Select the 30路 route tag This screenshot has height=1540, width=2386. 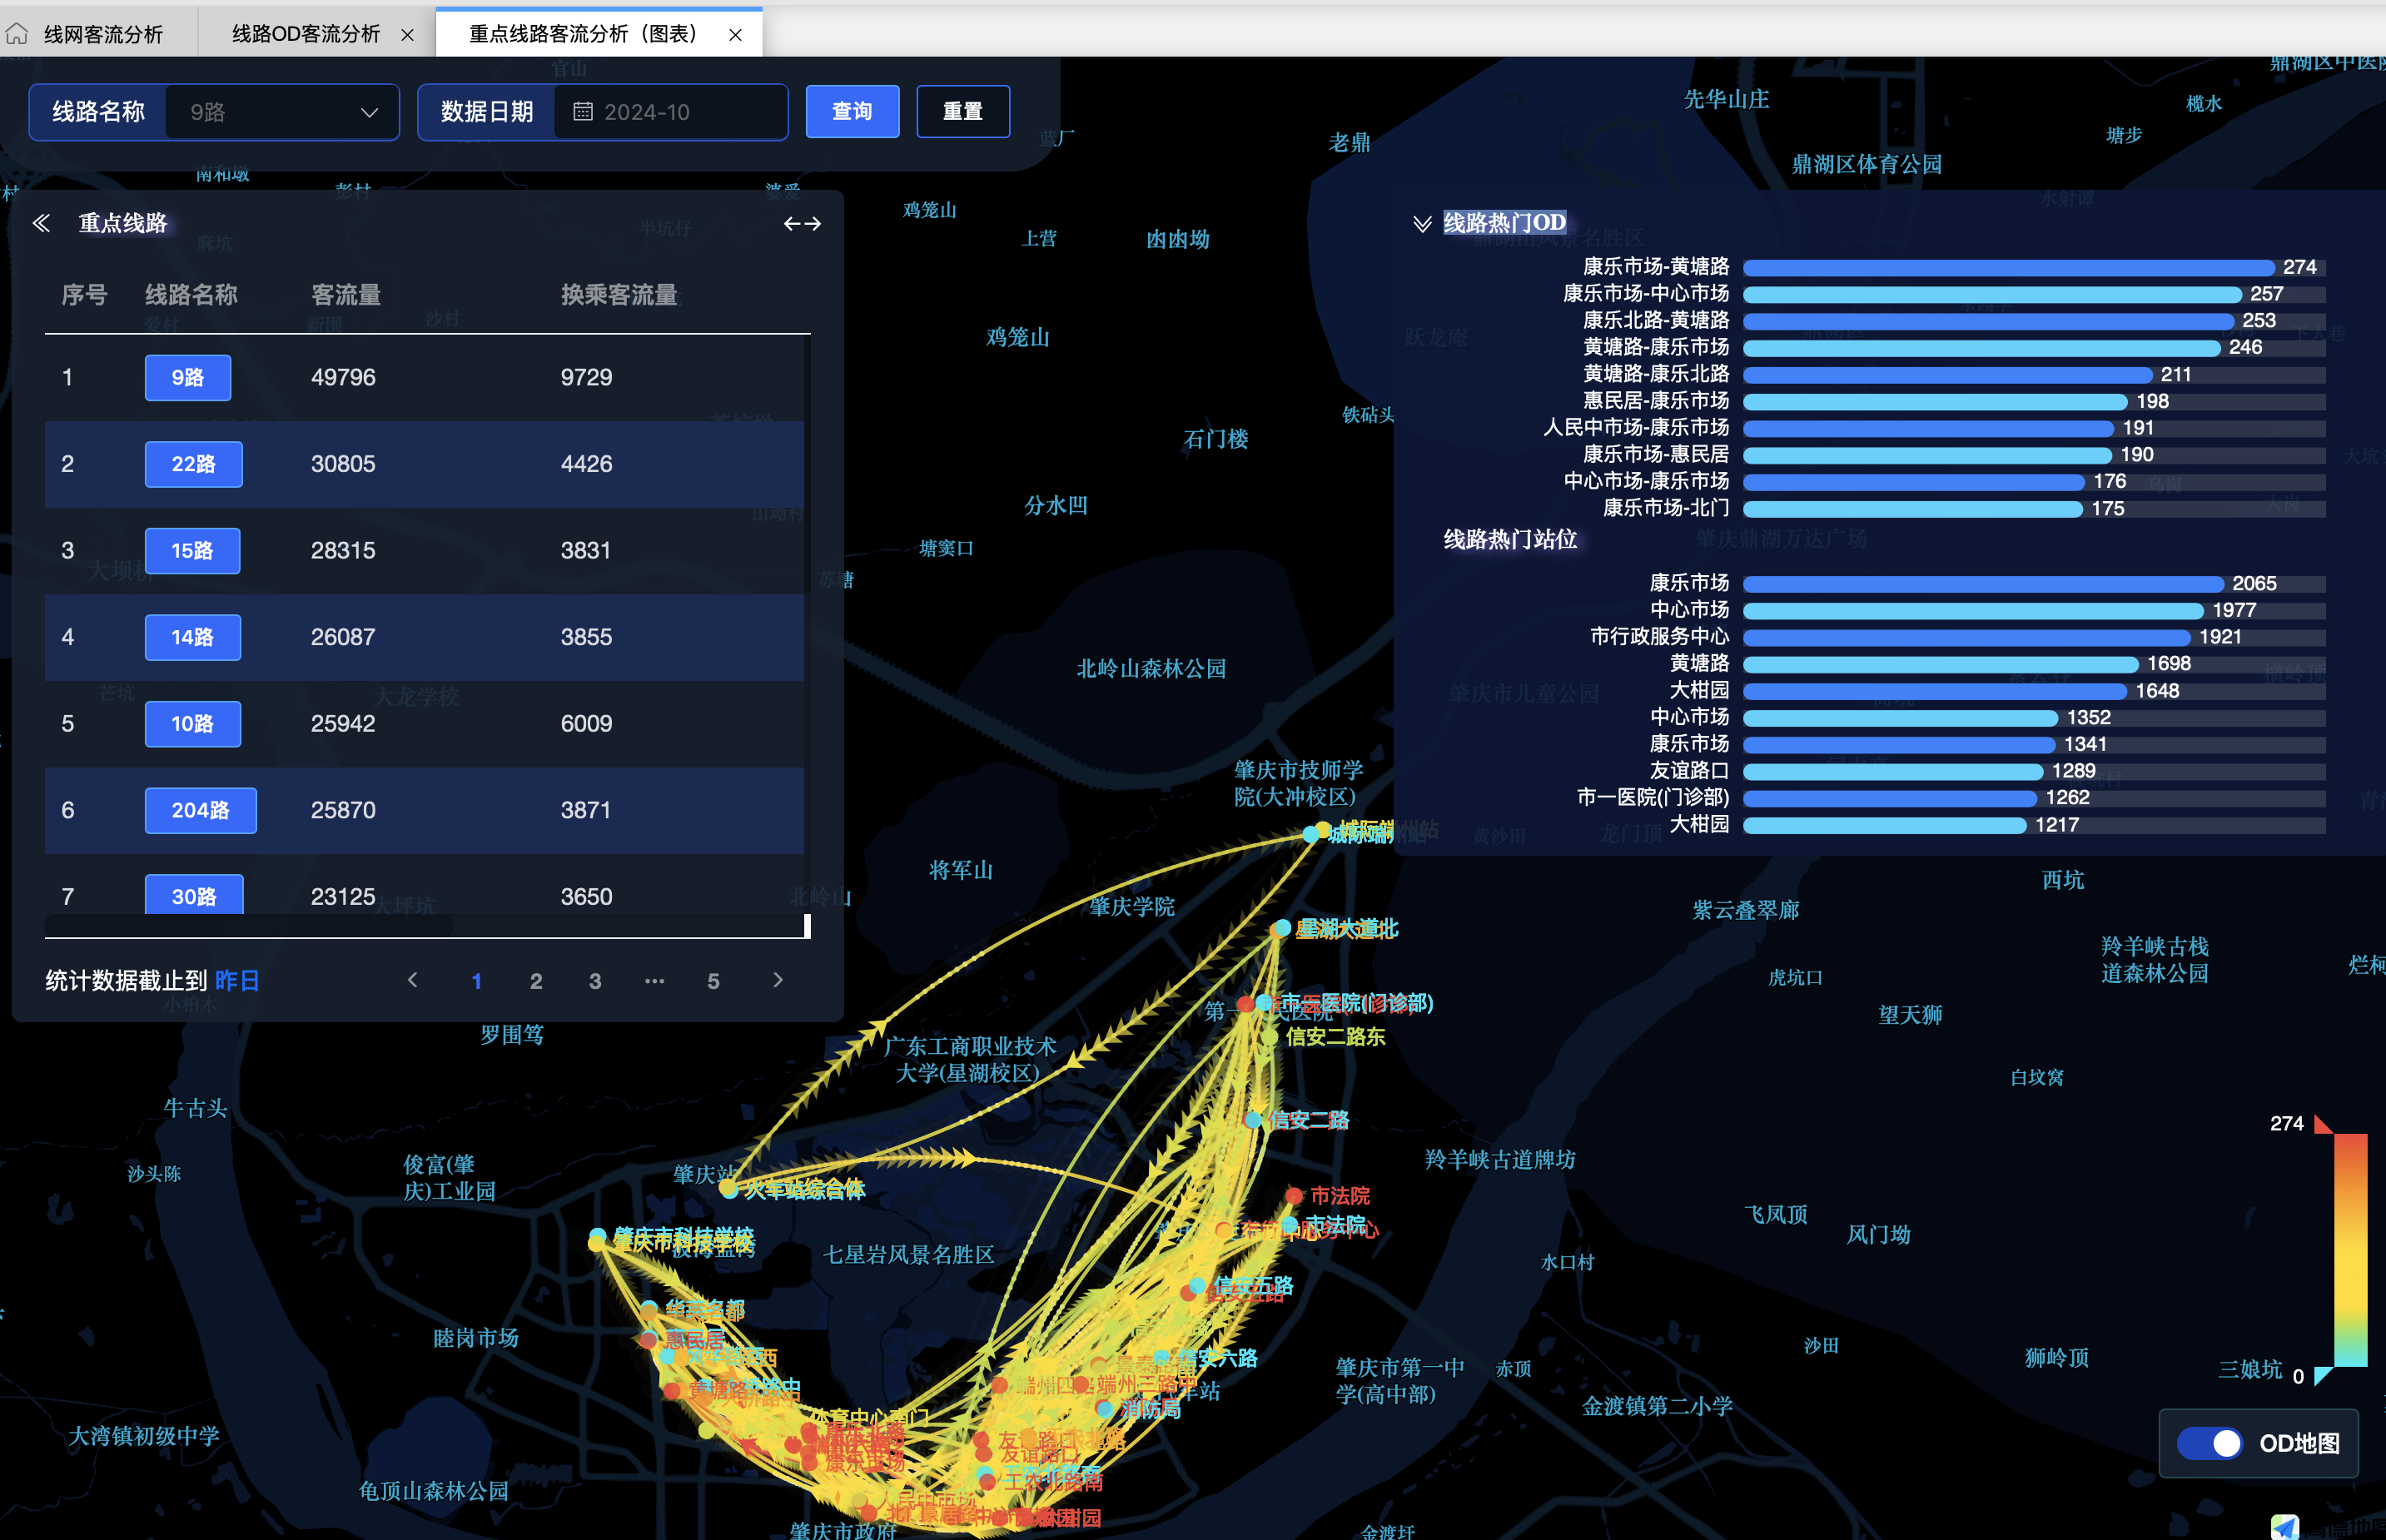pyautogui.click(x=194, y=896)
